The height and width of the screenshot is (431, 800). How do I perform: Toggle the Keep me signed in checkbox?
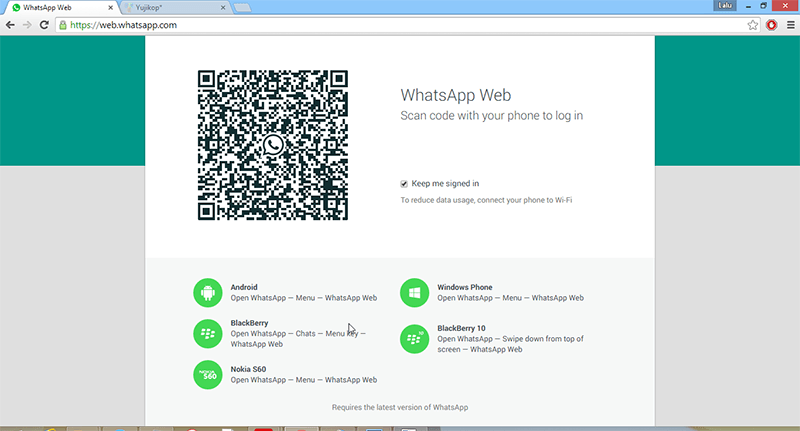(404, 184)
